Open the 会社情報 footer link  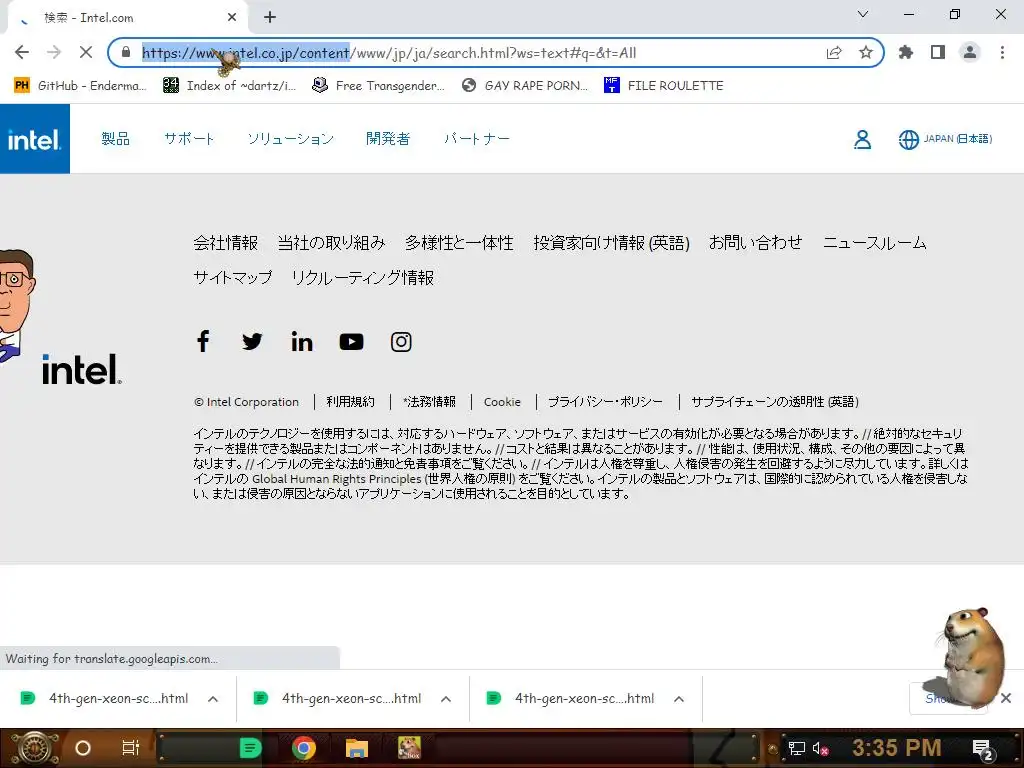pos(225,243)
